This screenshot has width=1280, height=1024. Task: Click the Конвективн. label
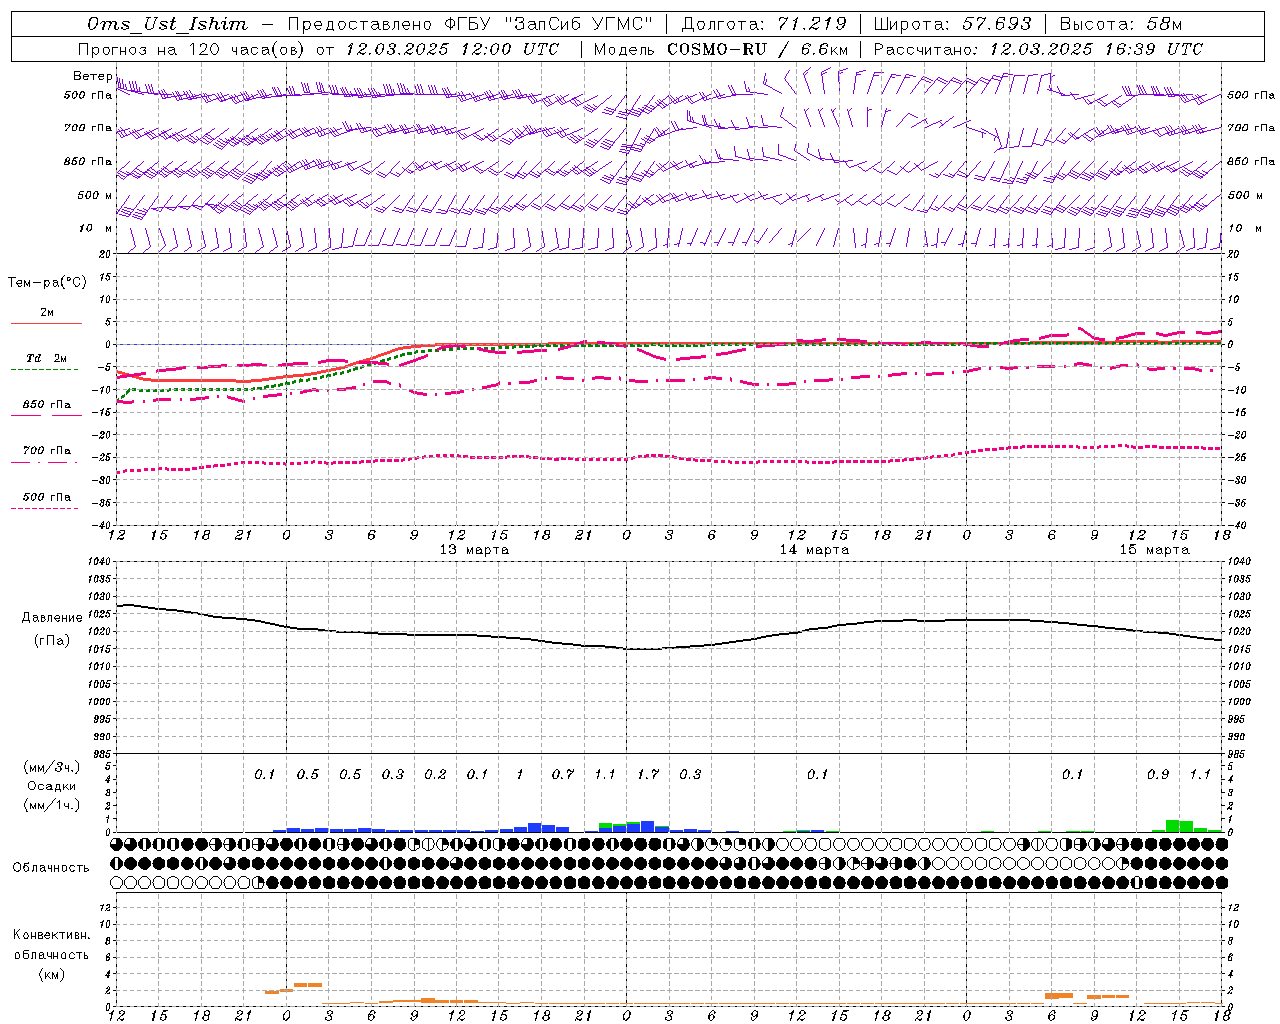pyautogui.click(x=51, y=935)
